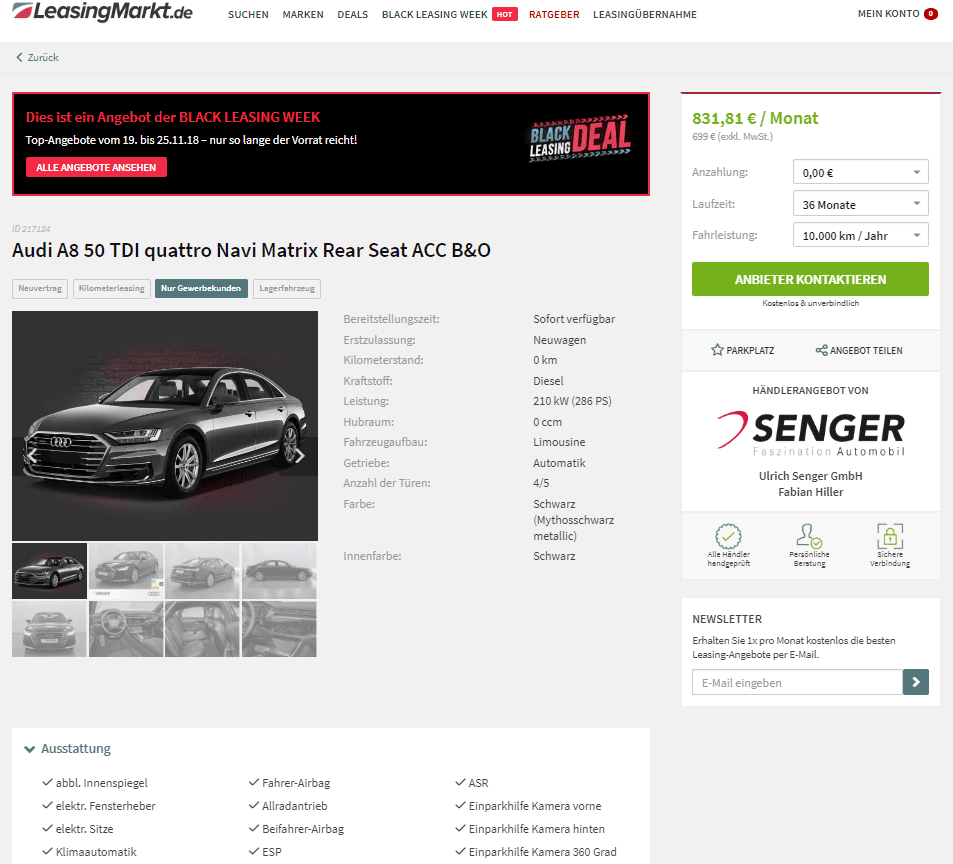
Task: Focus the E-Mail eingeben field
Action: pyautogui.click(x=797, y=682)
